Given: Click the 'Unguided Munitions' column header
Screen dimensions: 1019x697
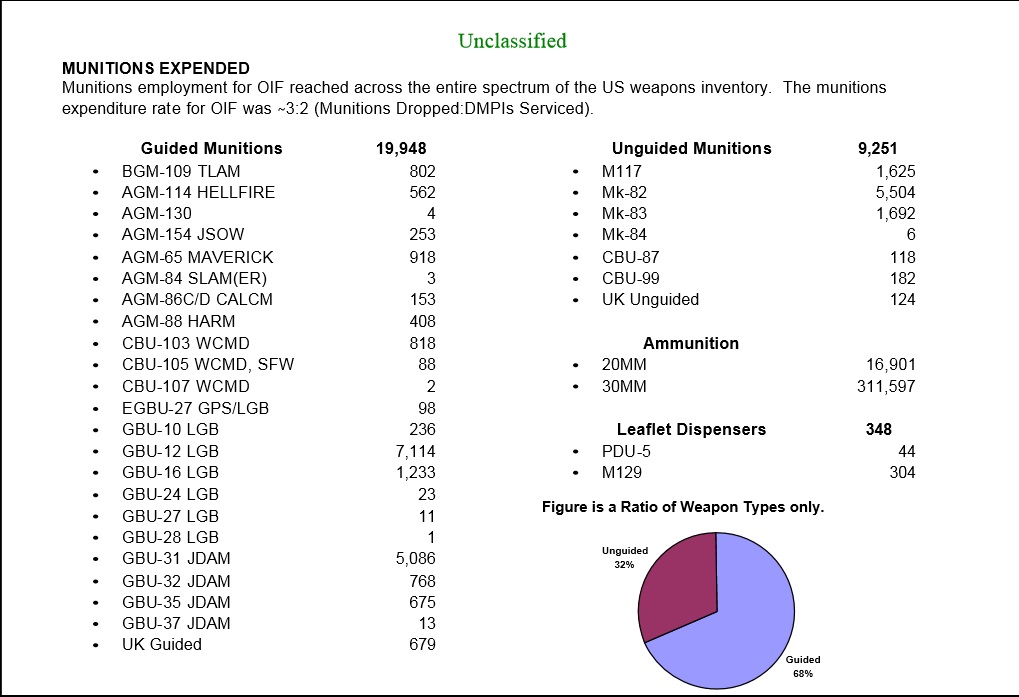Looking at the screenshot, I should [x=691, y=148].
